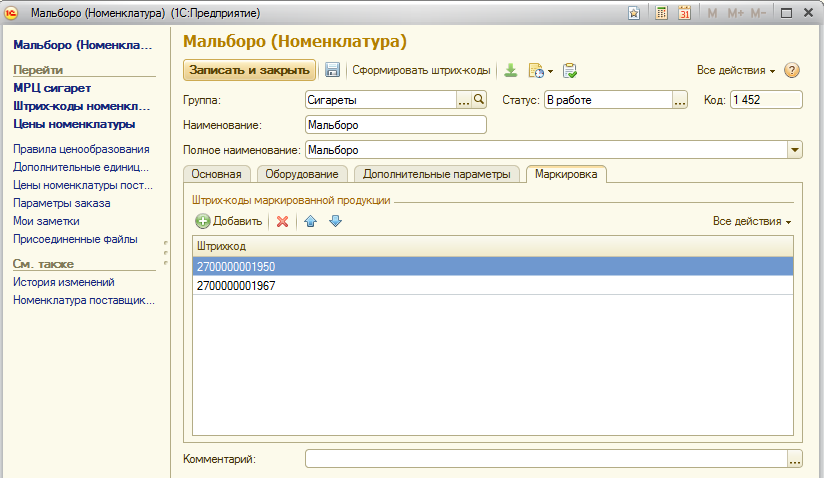This screenshot has height=478, width=824.
Task: Expand Полное наименование dropdown arrow
Action: point(795,150)
